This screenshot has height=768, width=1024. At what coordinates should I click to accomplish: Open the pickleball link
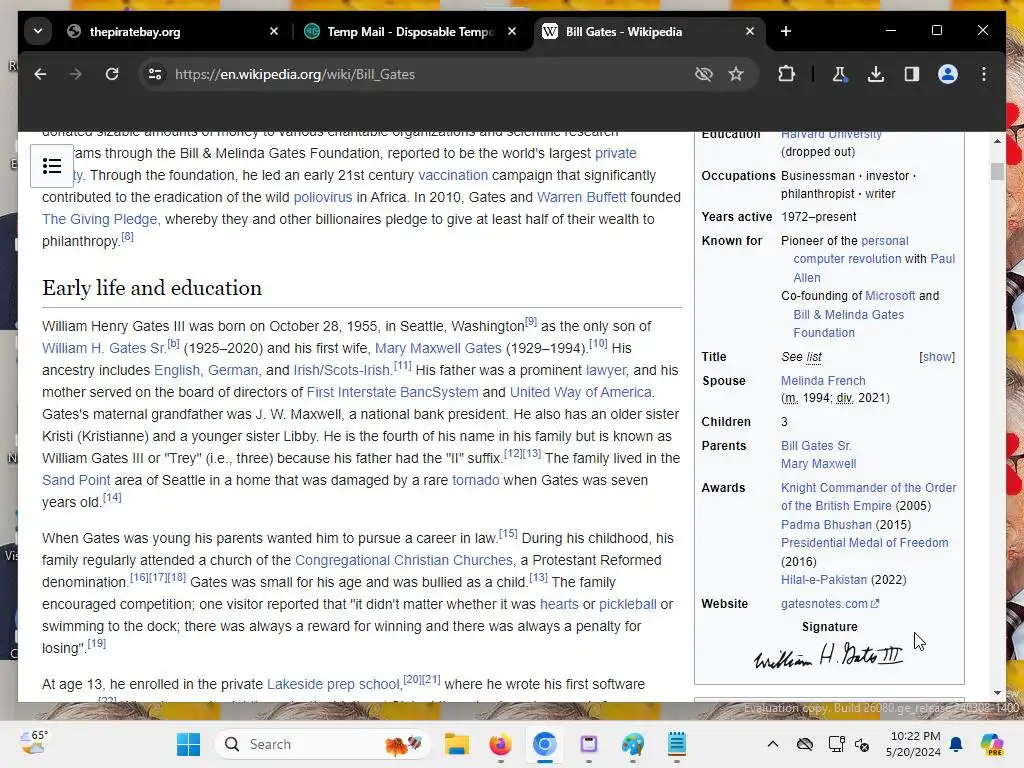(628, 604)
